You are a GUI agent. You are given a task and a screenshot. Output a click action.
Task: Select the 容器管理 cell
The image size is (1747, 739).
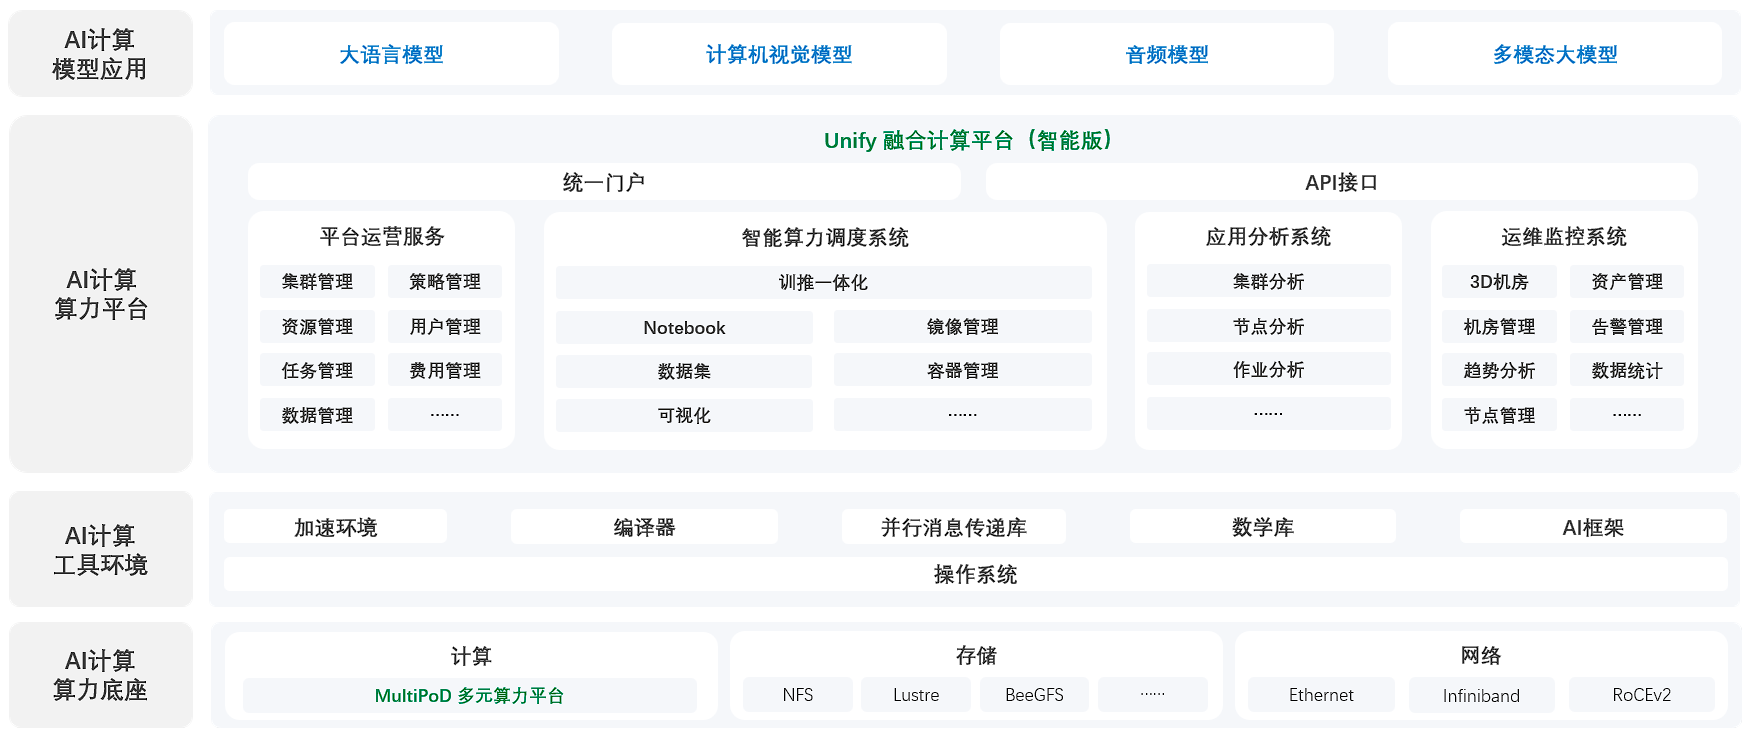pos(963,371)
